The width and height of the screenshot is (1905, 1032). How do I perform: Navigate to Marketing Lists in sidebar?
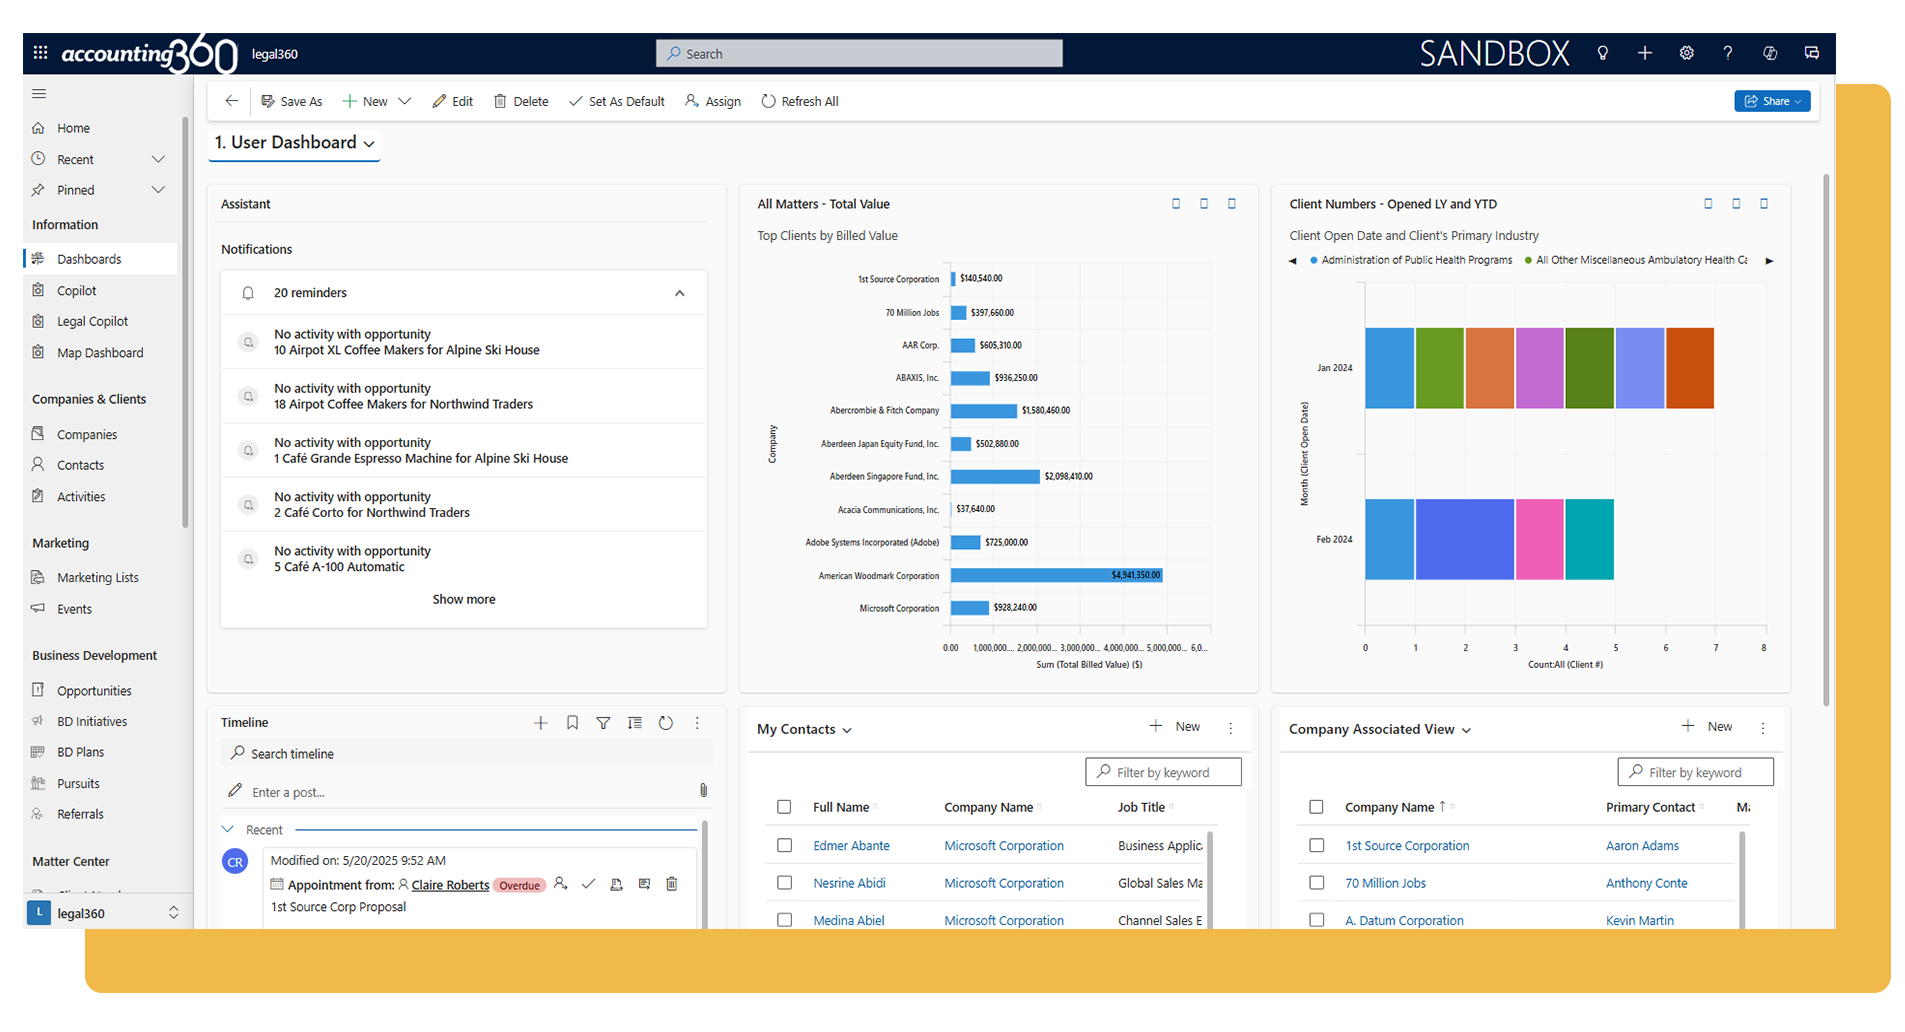tap(97, 578)
